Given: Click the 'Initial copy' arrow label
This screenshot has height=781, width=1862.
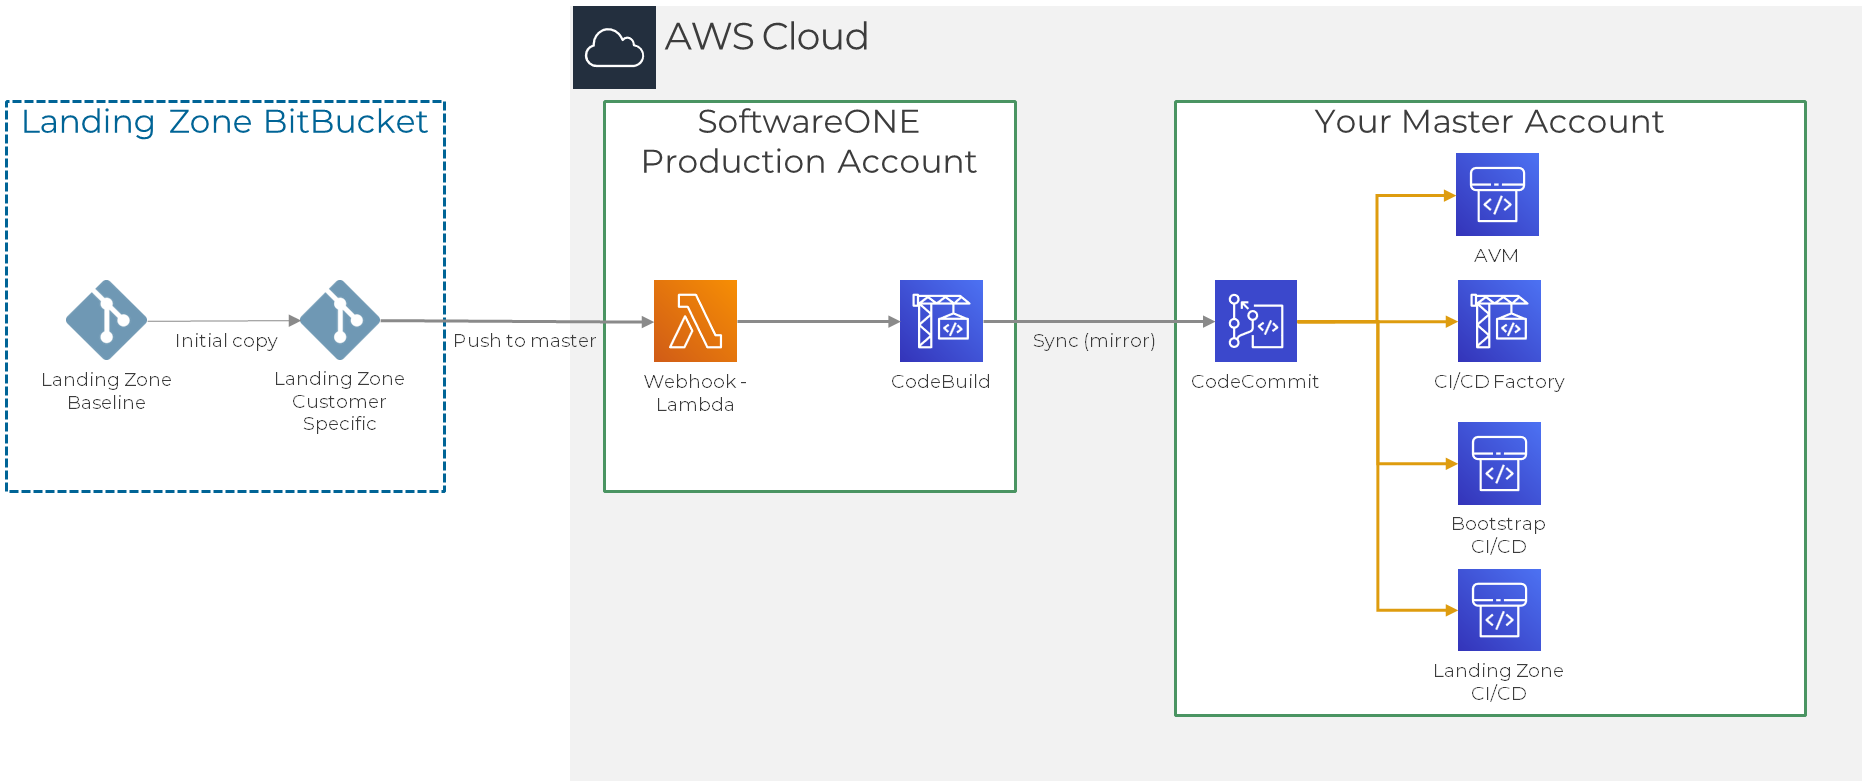Looking at the screenshot, I should (226, 341).
